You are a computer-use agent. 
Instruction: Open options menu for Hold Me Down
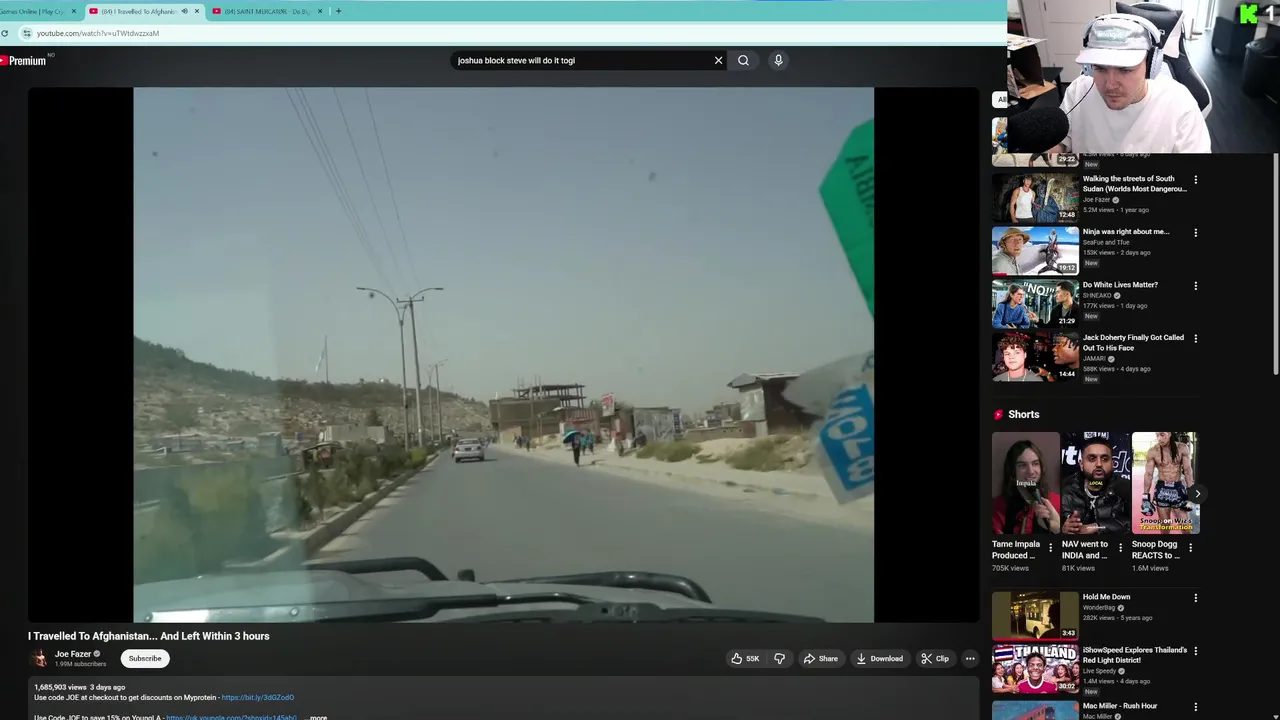point(1195,598)
